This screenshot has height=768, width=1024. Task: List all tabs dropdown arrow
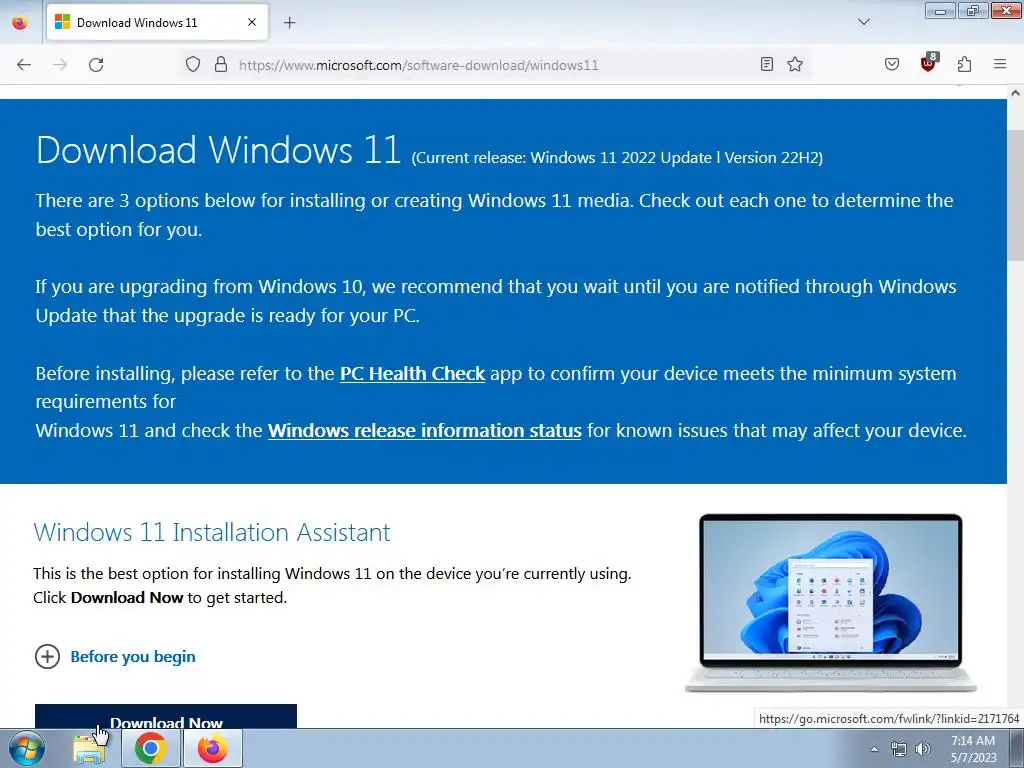864,22
